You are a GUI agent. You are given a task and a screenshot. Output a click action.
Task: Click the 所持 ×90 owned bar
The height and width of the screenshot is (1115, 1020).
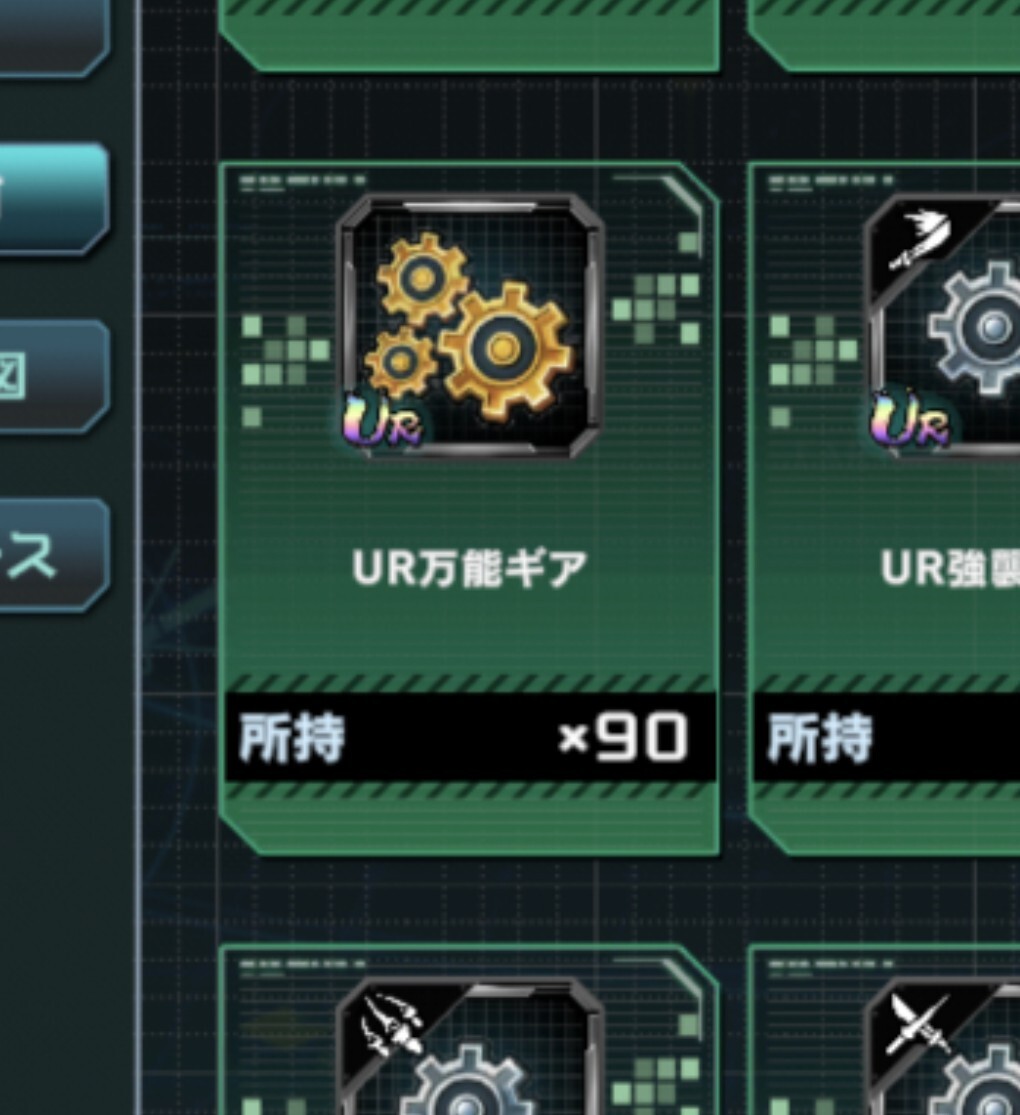click(x=470, y=737)
